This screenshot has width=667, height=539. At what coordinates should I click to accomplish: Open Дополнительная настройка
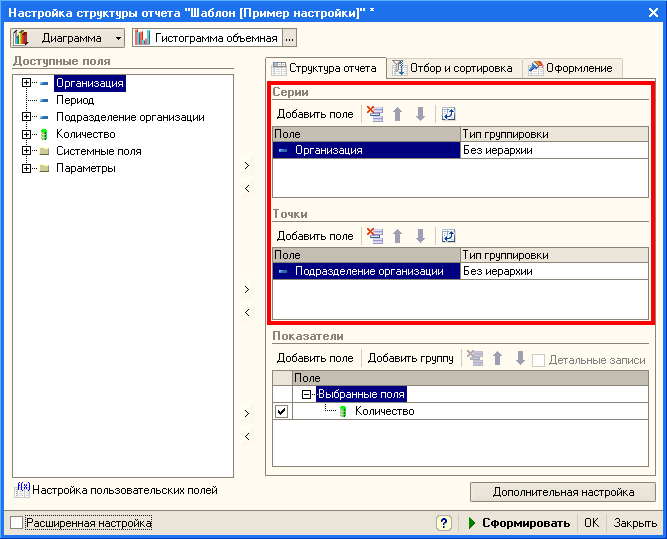click(x=563, y=492)
